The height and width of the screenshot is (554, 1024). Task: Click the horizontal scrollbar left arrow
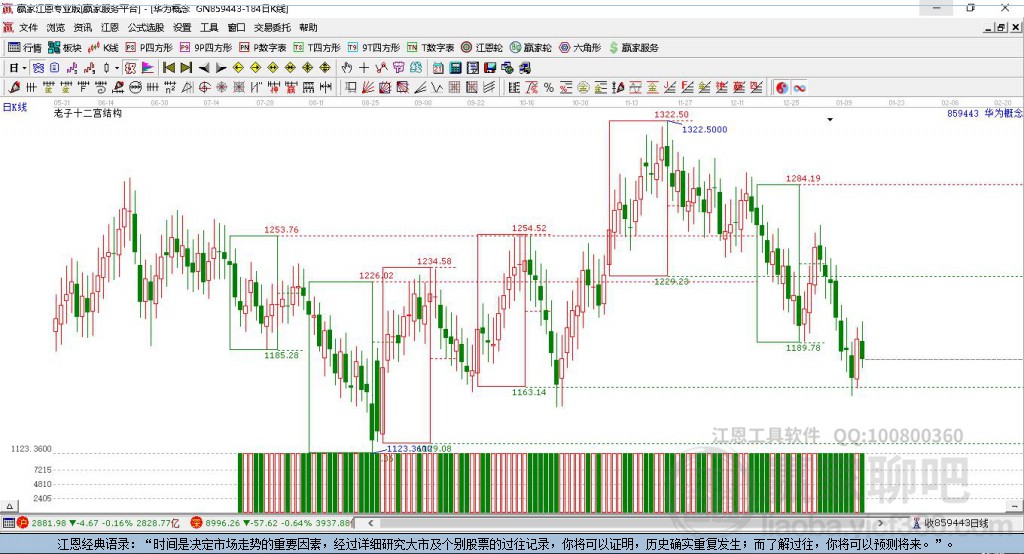(370, 523)
